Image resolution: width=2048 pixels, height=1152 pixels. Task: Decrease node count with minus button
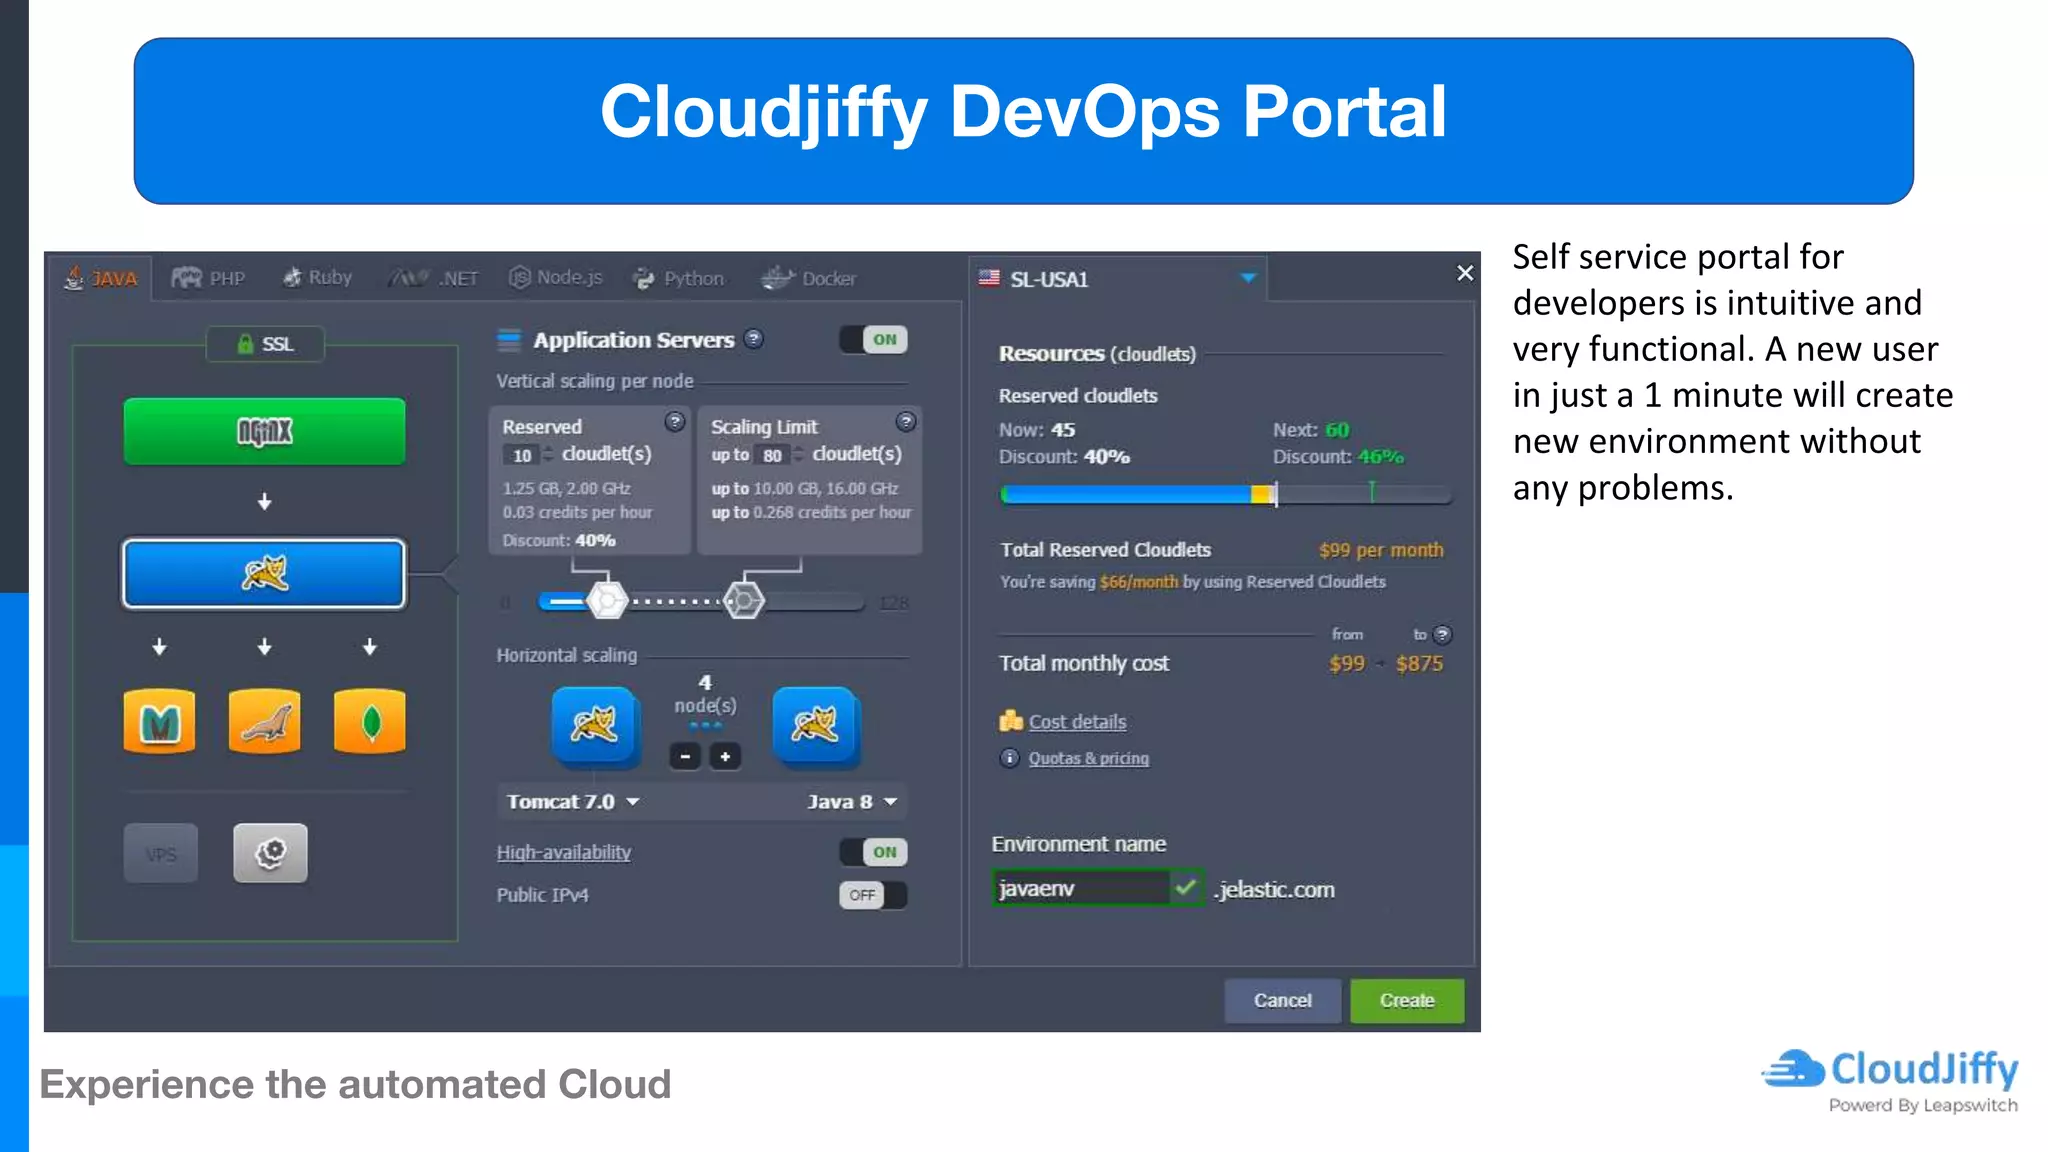[685, 757]
